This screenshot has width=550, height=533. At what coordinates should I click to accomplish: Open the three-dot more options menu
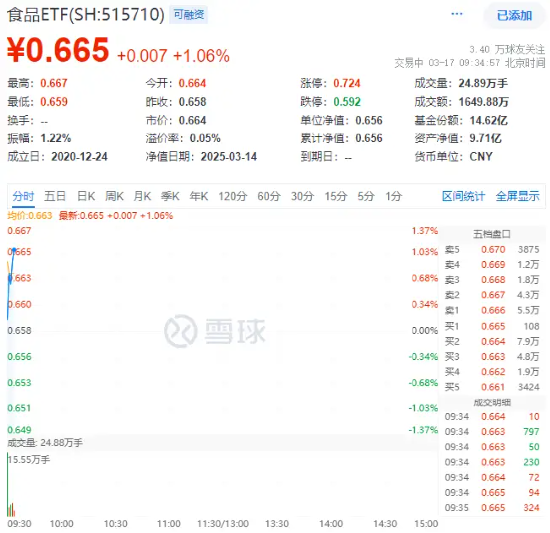(x=456, y=14)
